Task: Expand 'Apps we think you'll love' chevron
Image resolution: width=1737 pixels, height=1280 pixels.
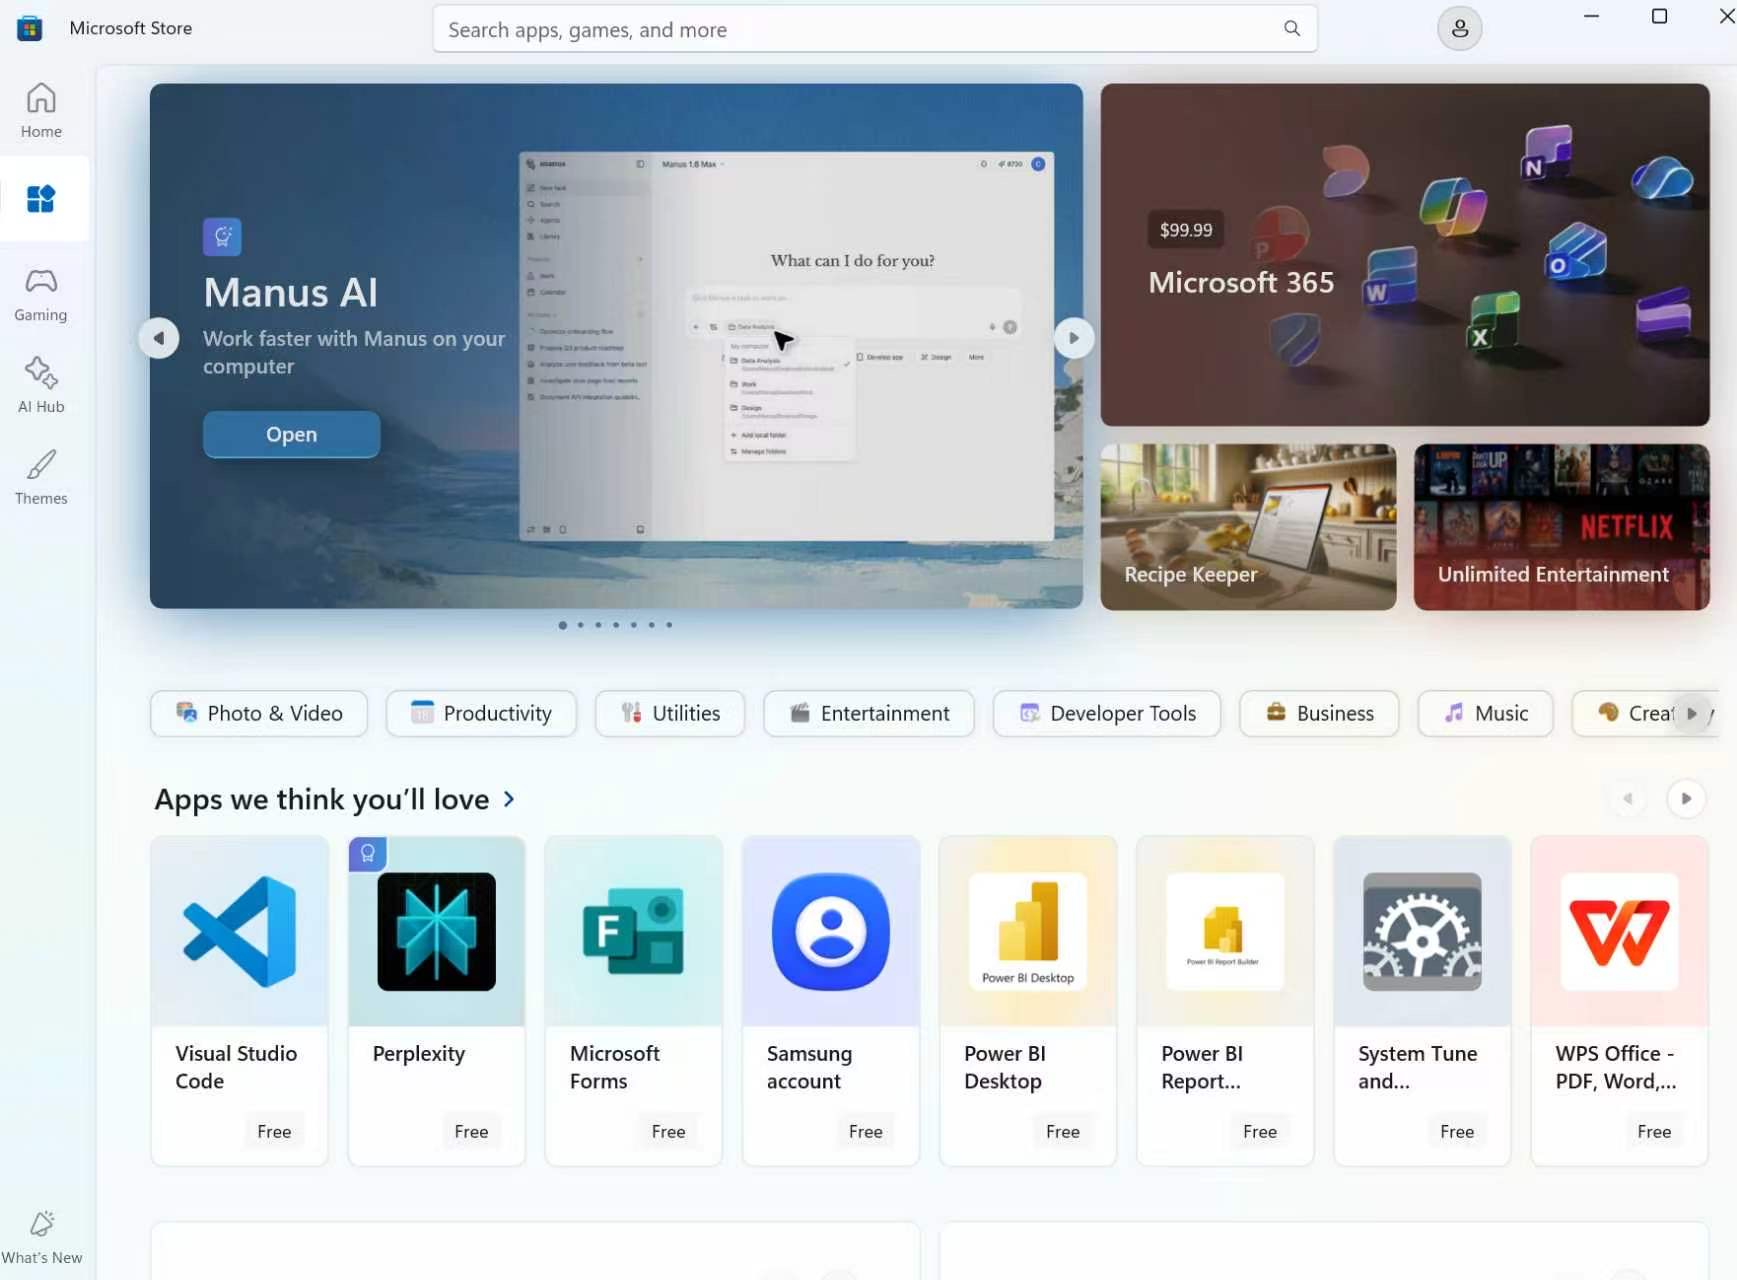Action: point(509,799)
